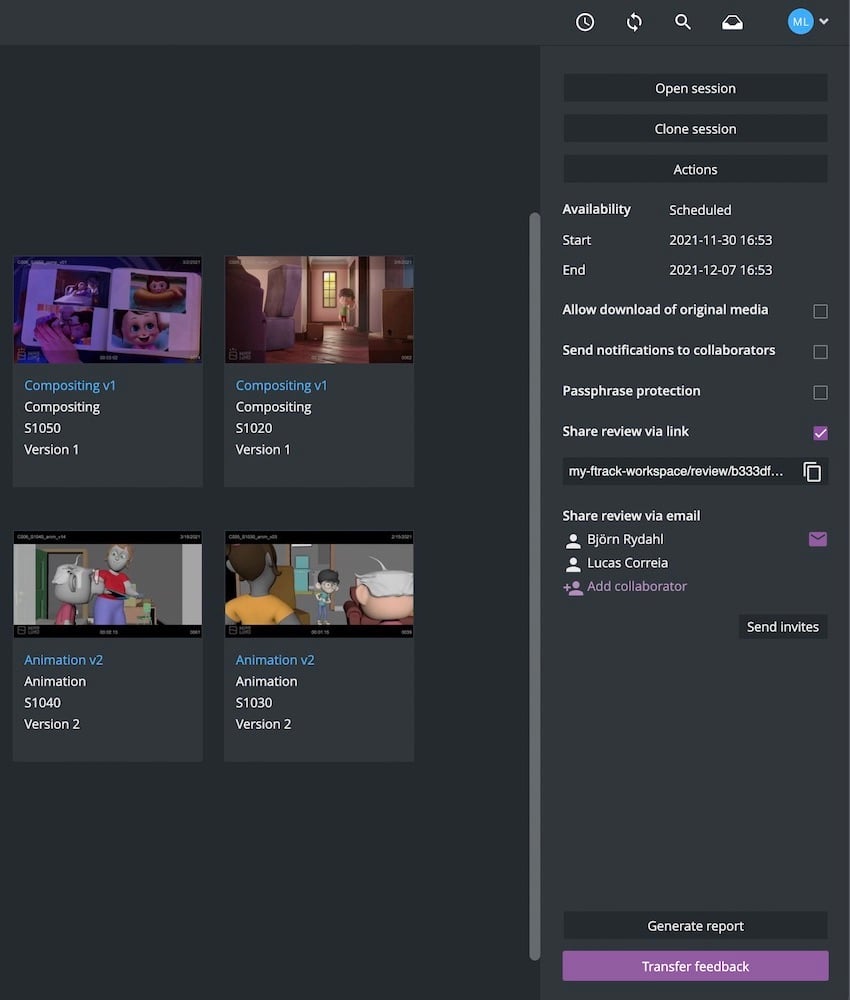
Task: Enable Allow download of original media
Action: click(x=820, y=312)
